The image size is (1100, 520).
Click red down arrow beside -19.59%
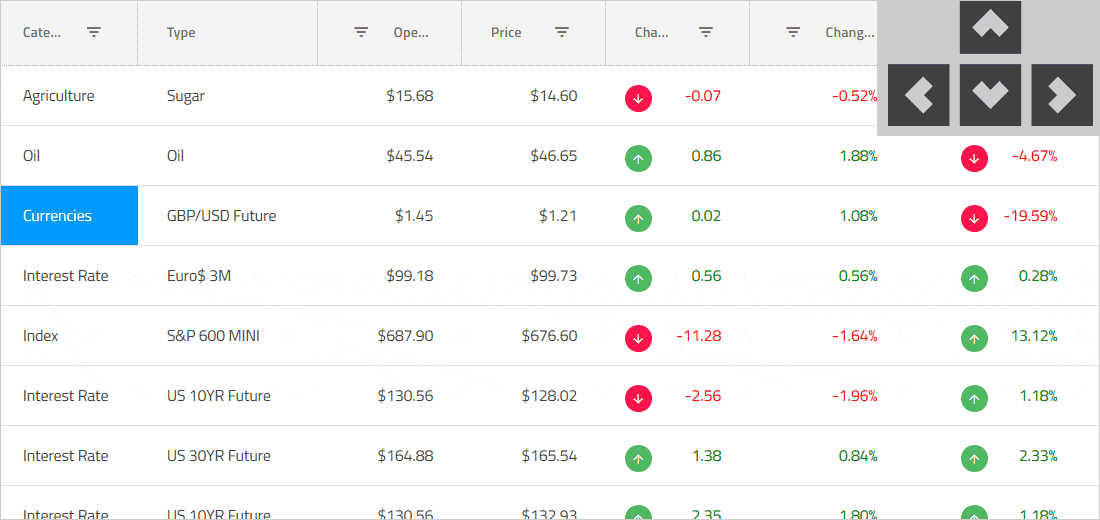pos(974,217)
